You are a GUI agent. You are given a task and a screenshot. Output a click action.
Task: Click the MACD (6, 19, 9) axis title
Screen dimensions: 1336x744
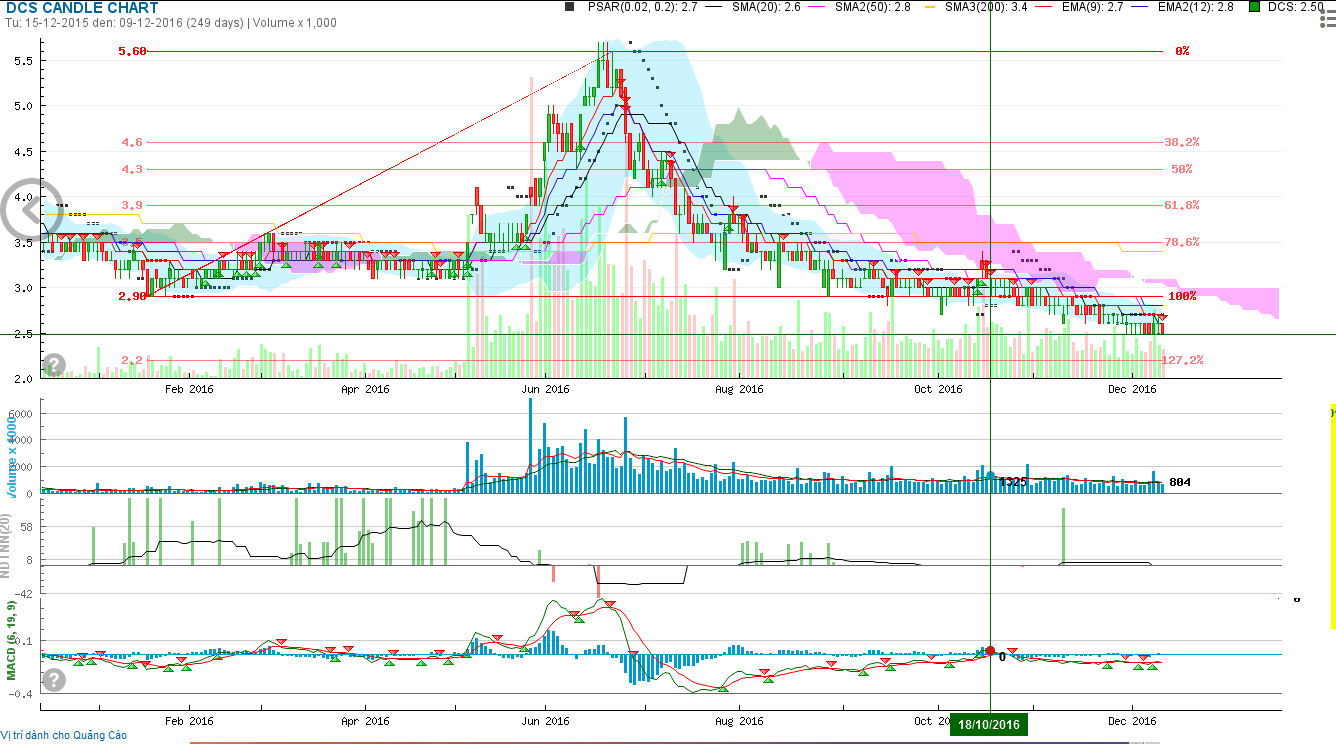pyautogui.click(x=13, y=640)
